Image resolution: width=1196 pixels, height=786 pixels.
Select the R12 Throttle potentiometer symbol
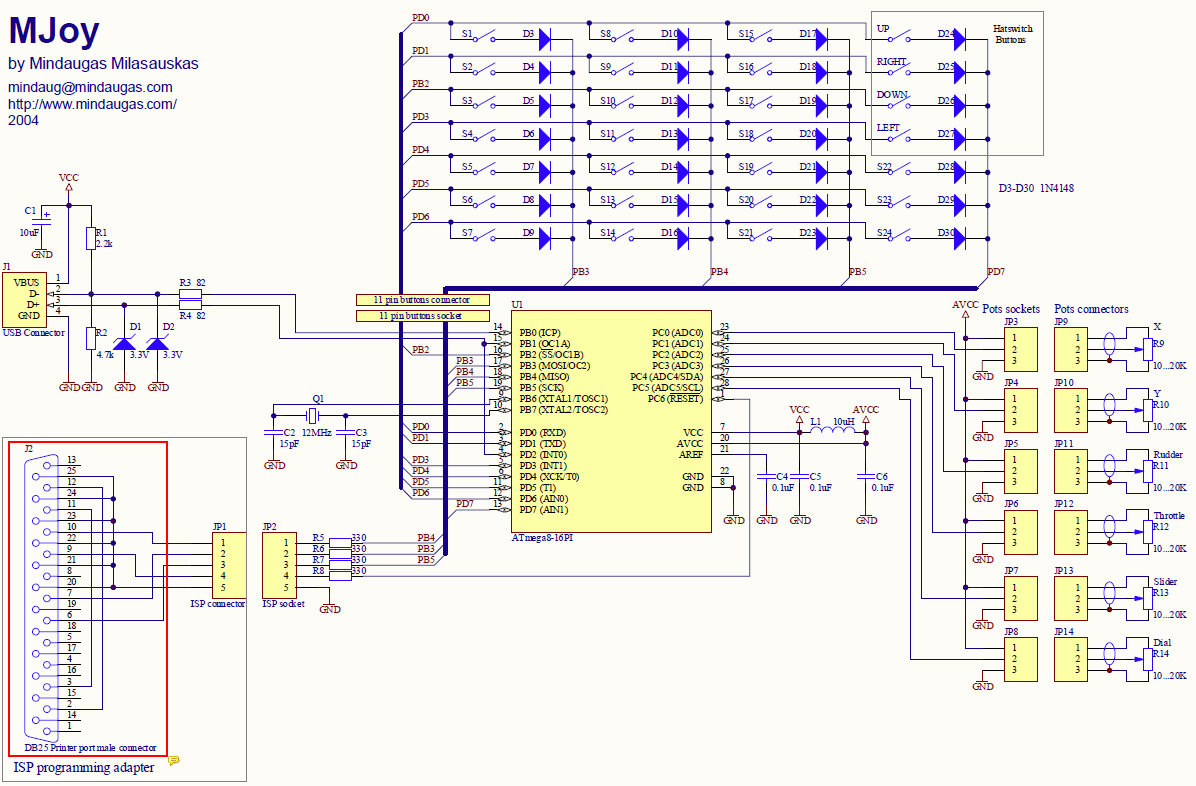1145,537
